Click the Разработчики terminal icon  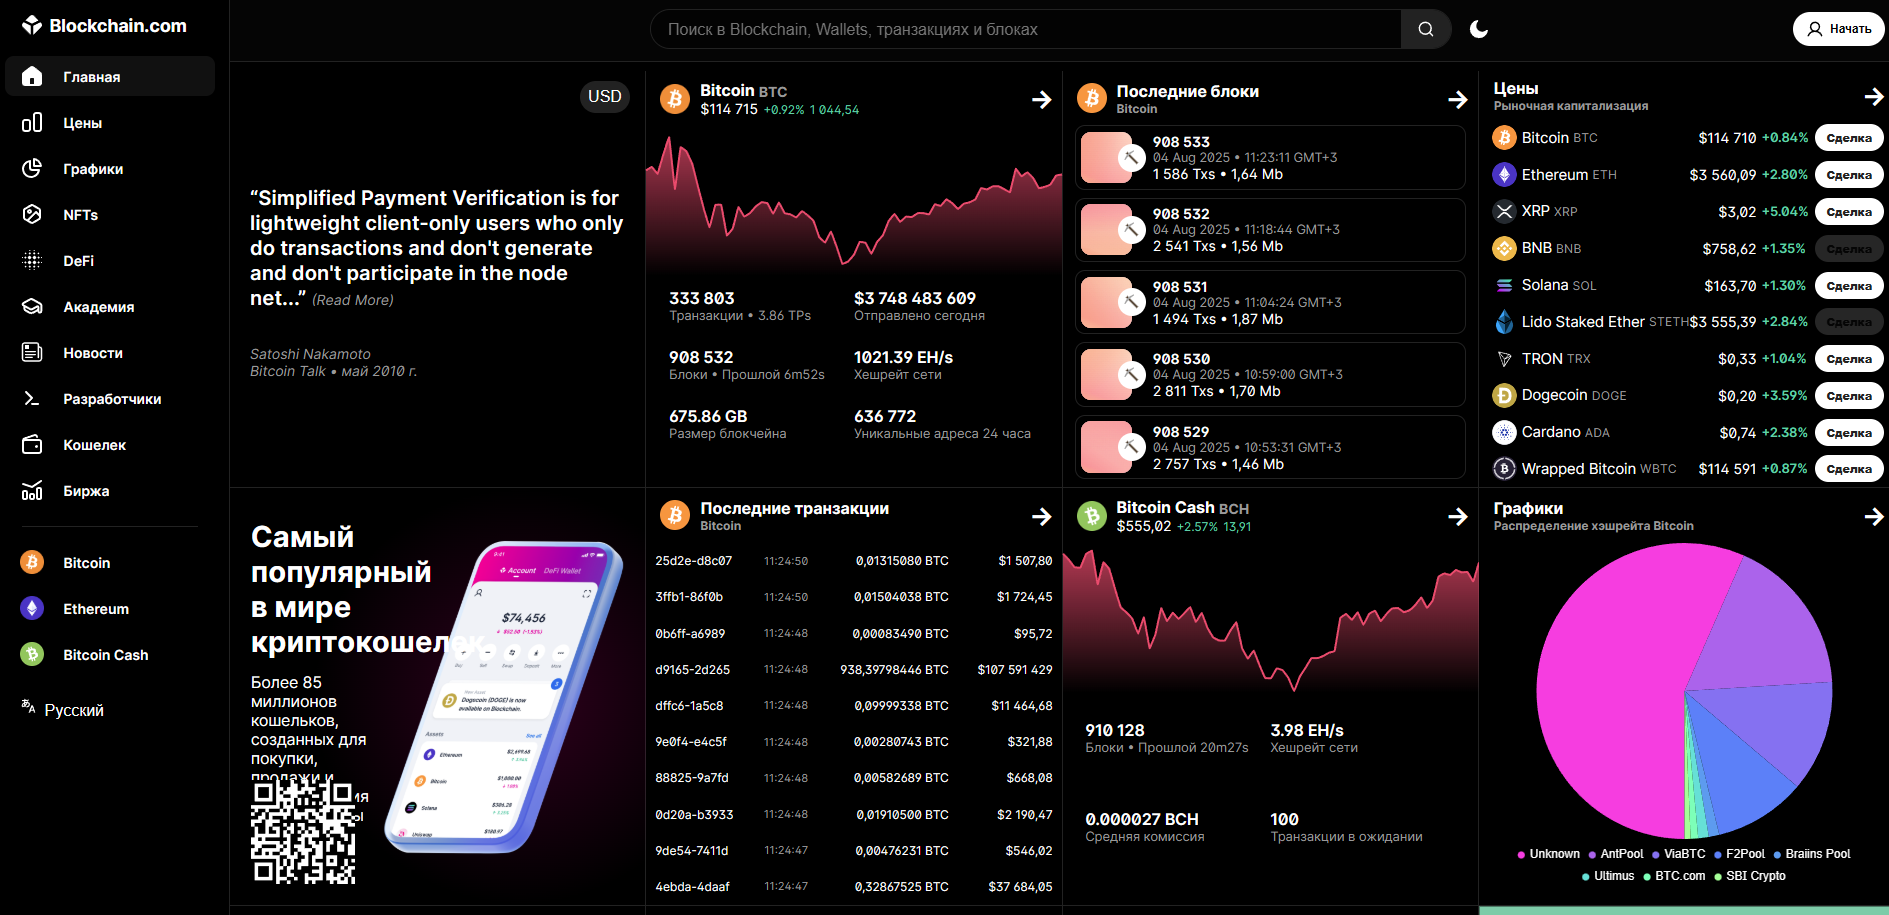coord(32,398)
